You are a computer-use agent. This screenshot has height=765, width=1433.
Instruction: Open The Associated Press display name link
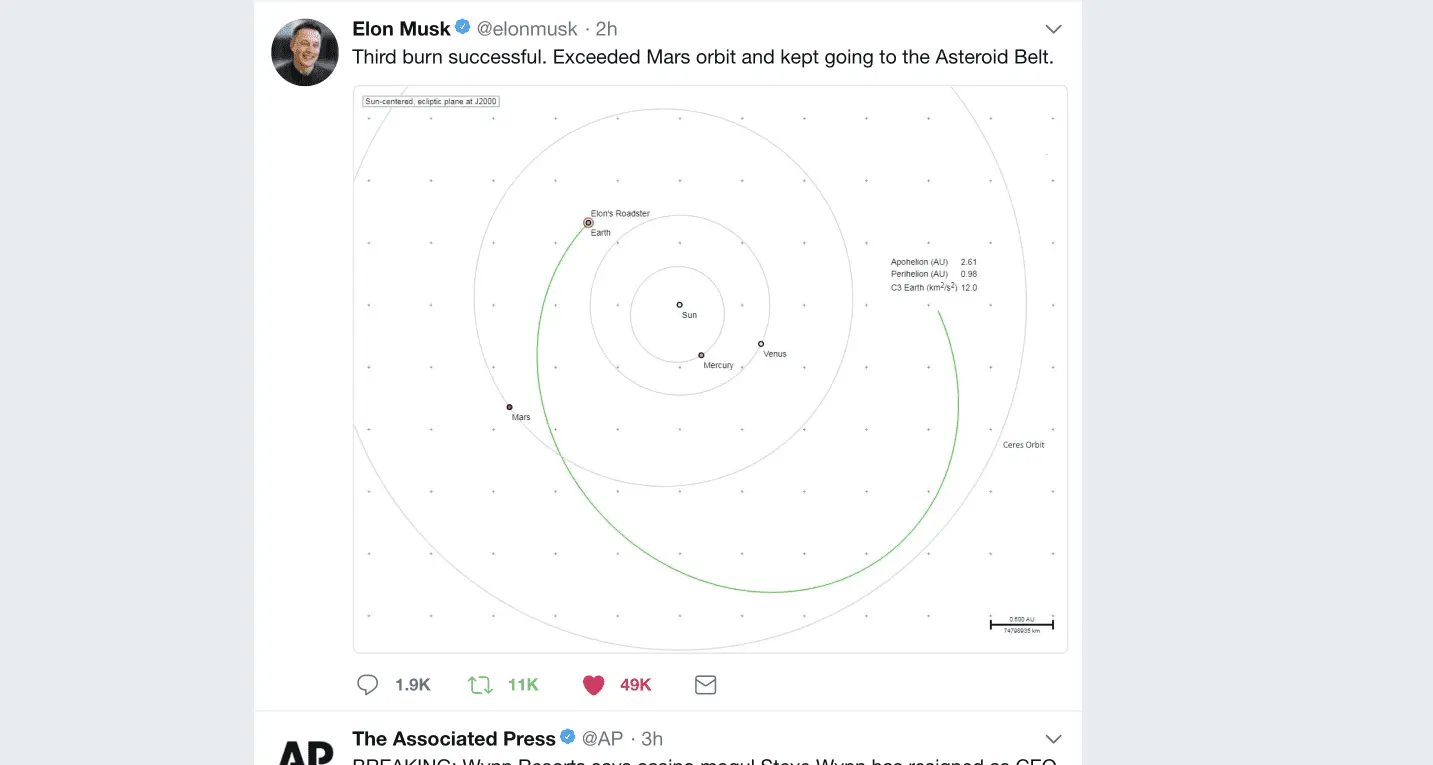[x=453, y=739]
